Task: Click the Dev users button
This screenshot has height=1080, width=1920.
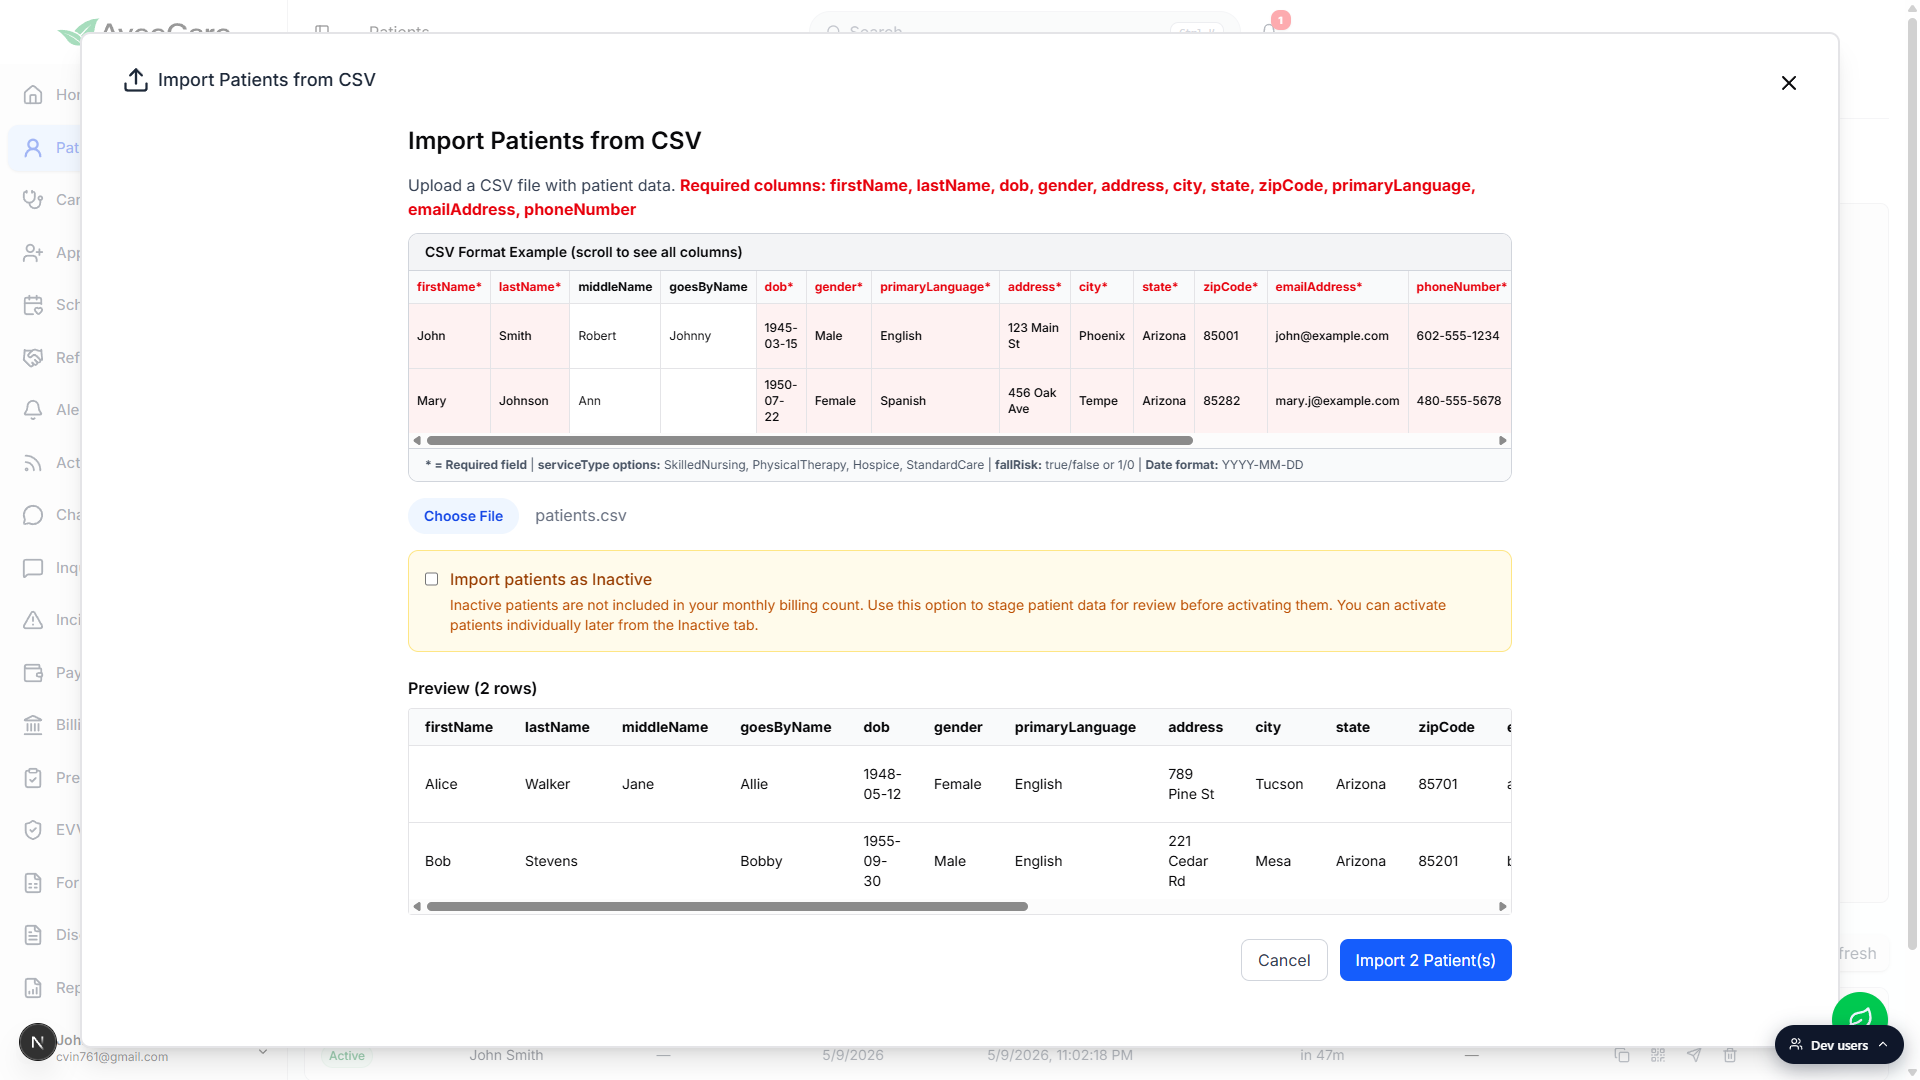Action: [1839, 1044]
